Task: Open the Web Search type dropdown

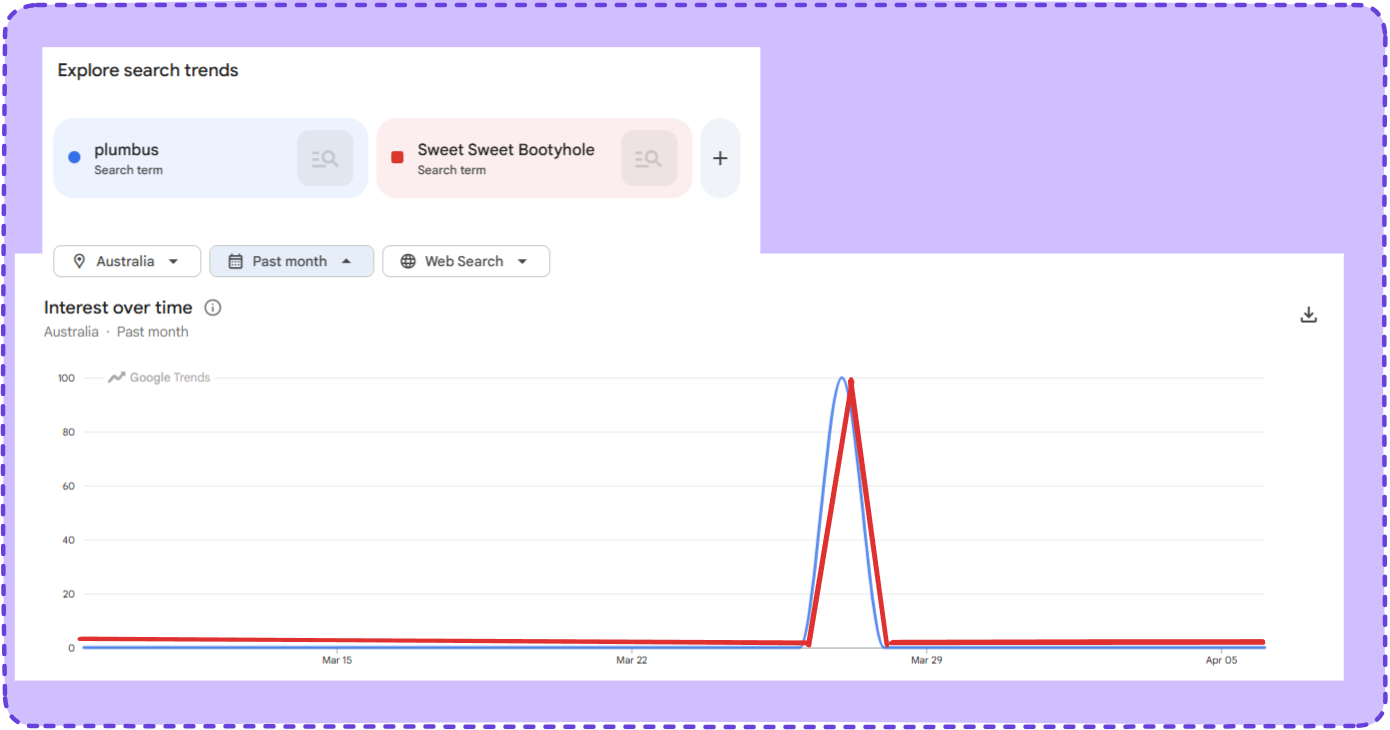Action: (466, 261)
